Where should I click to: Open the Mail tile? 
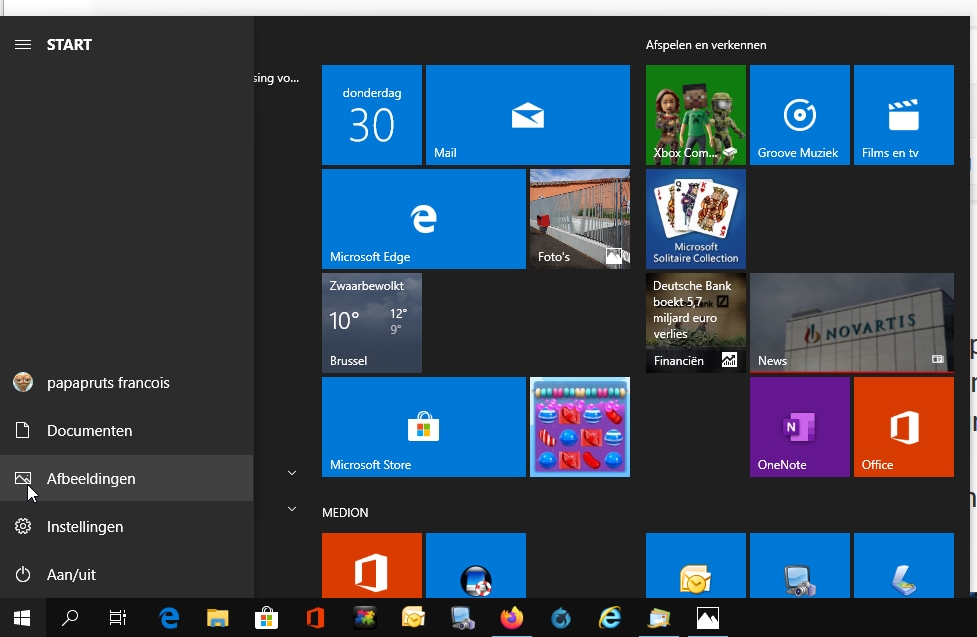tap(527, 115)
